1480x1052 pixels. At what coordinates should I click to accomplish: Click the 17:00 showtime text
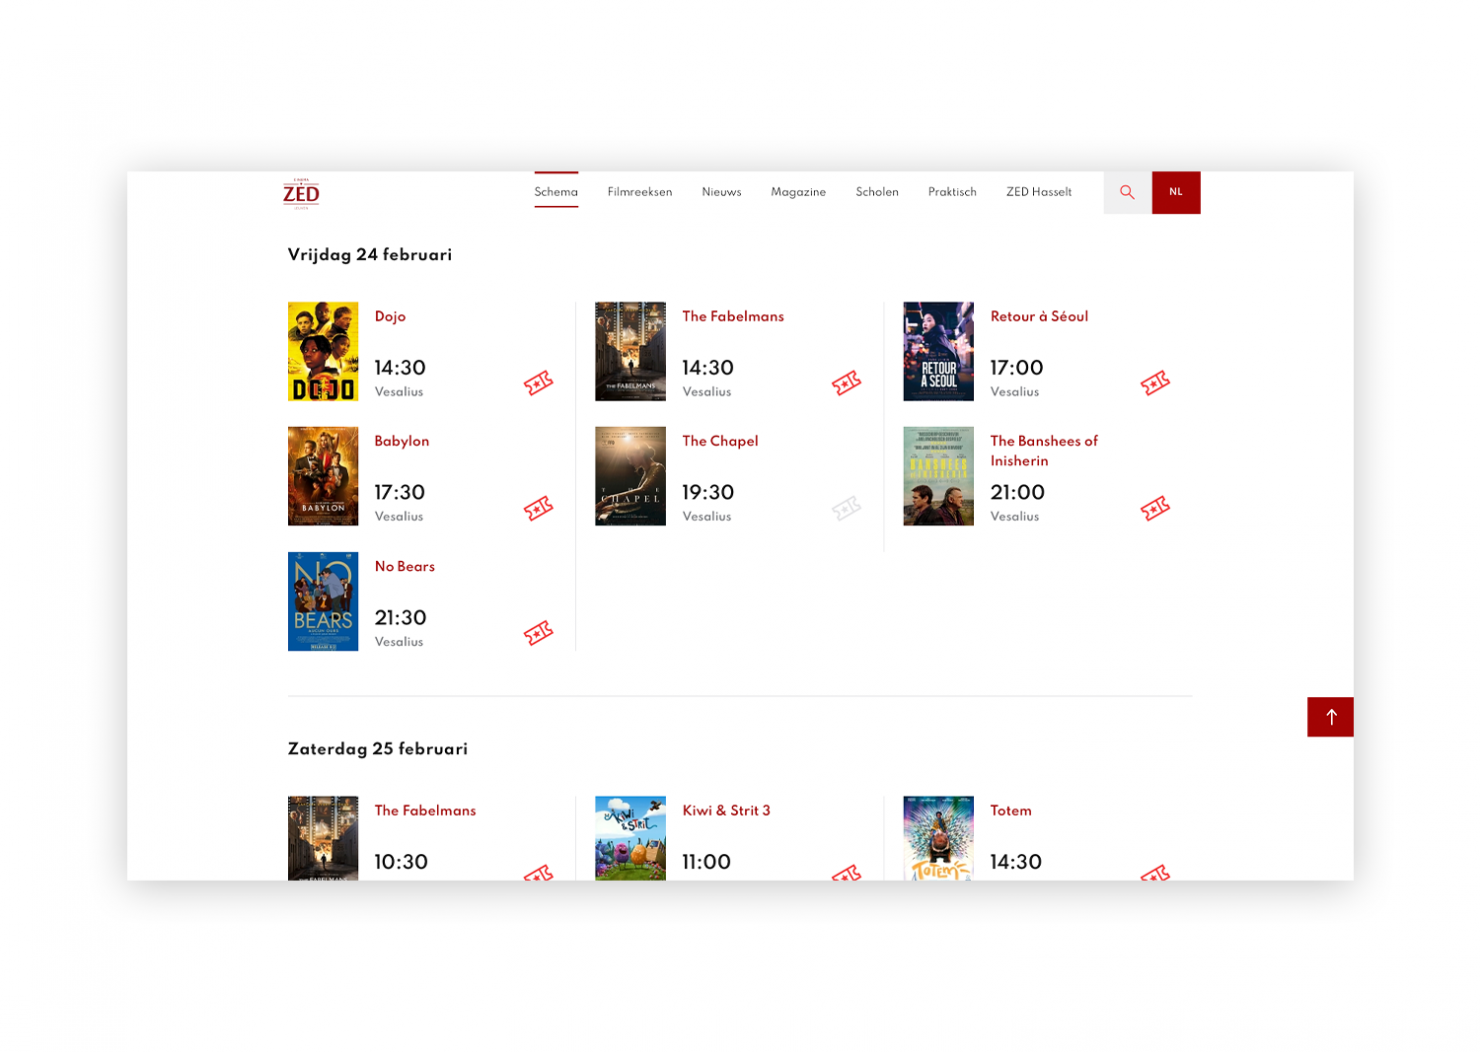pyautogui.click(x=1017, y=368)
